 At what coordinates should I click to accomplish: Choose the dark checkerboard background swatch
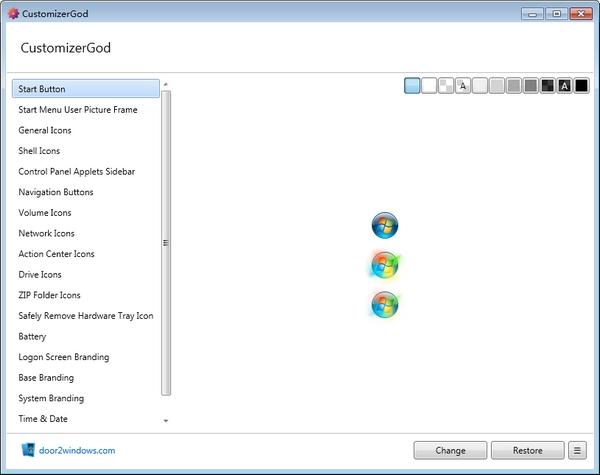[x=548, y=86]
